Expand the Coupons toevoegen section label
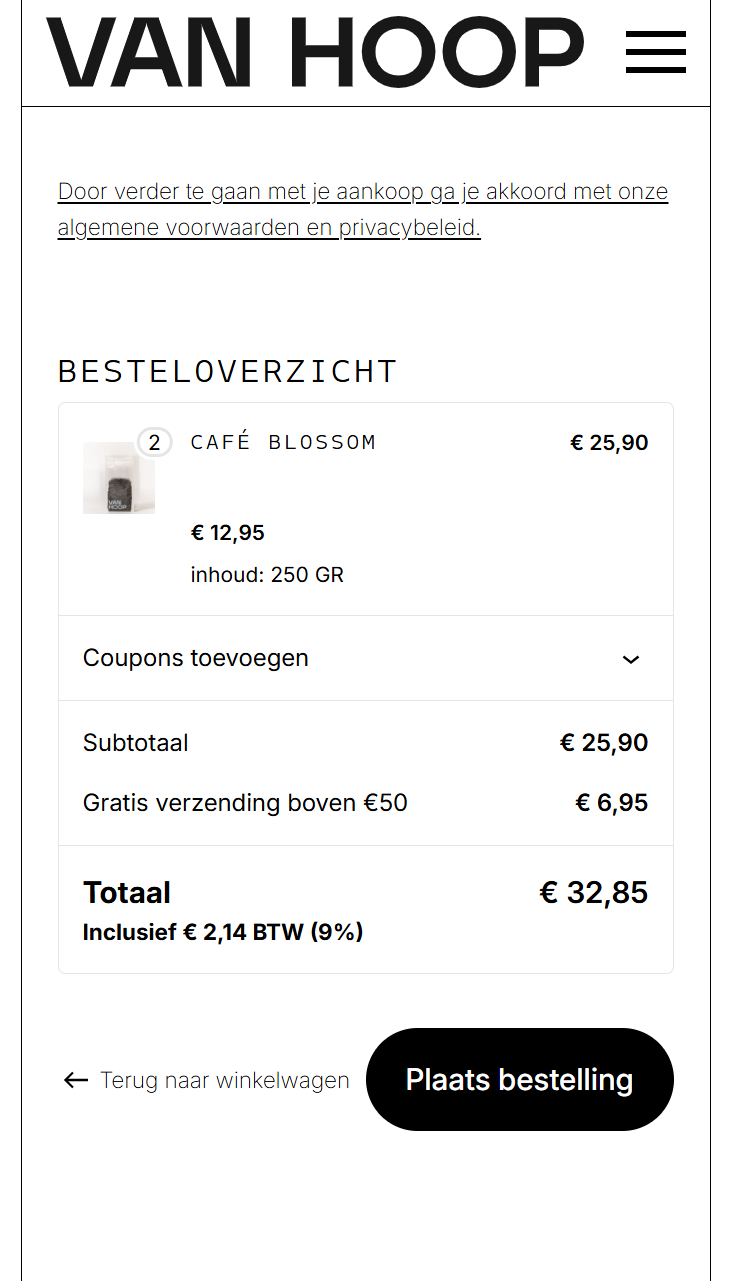Image resolution: width=731 pixels, height=1281 pixels. click(x=196, y=658)
